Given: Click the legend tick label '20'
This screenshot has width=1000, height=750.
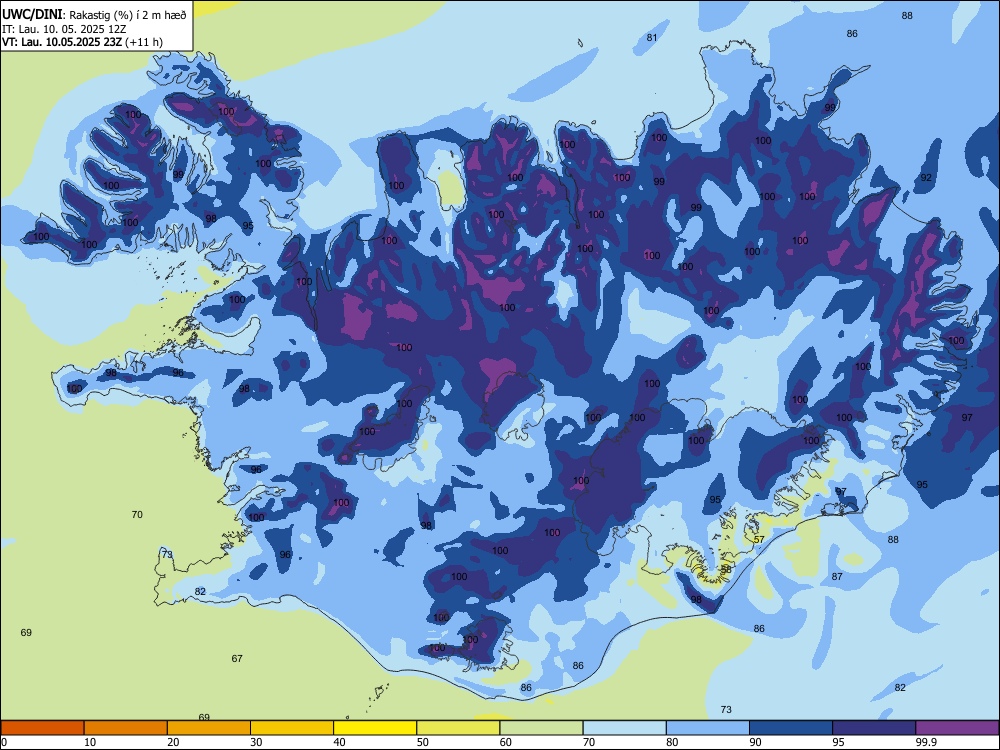Looking at the screenshot, I should pyautogui.click(x=173, y=742).
